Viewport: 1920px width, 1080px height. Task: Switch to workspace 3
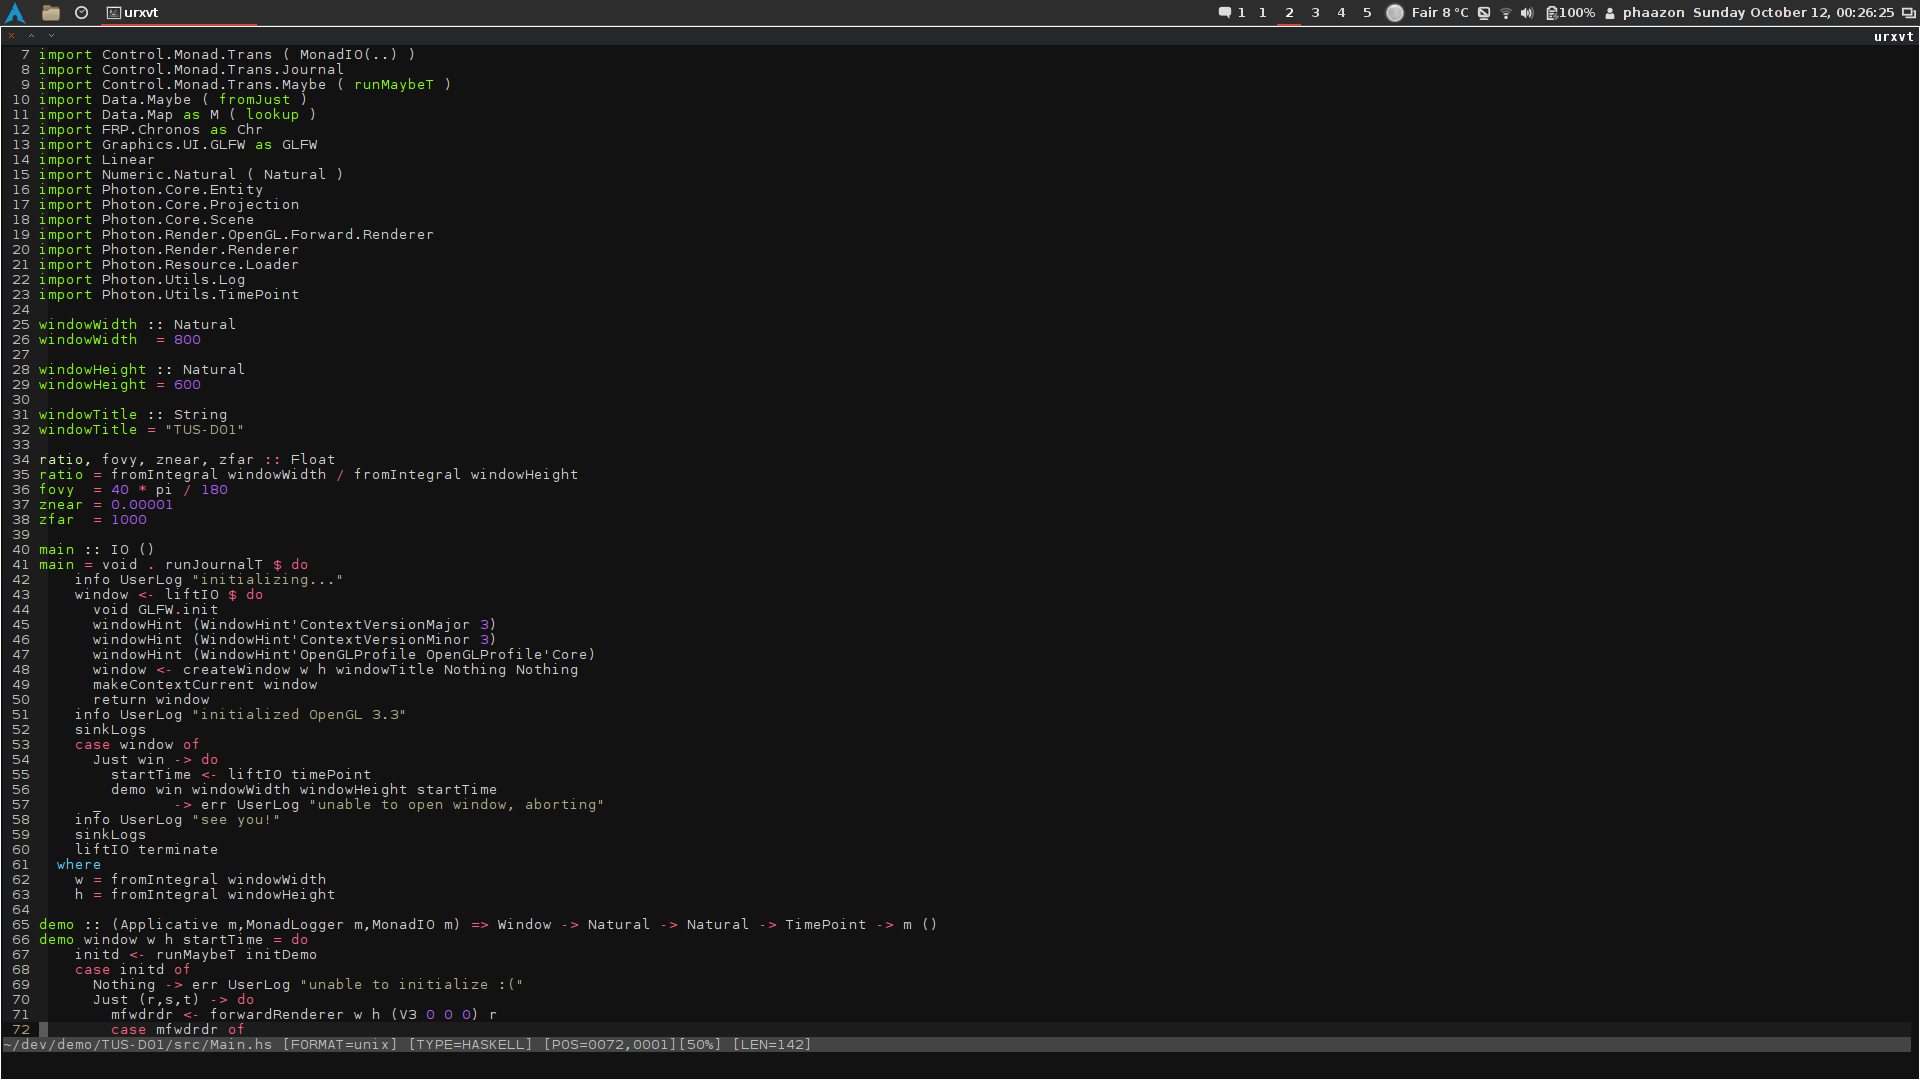(1315, 13)
